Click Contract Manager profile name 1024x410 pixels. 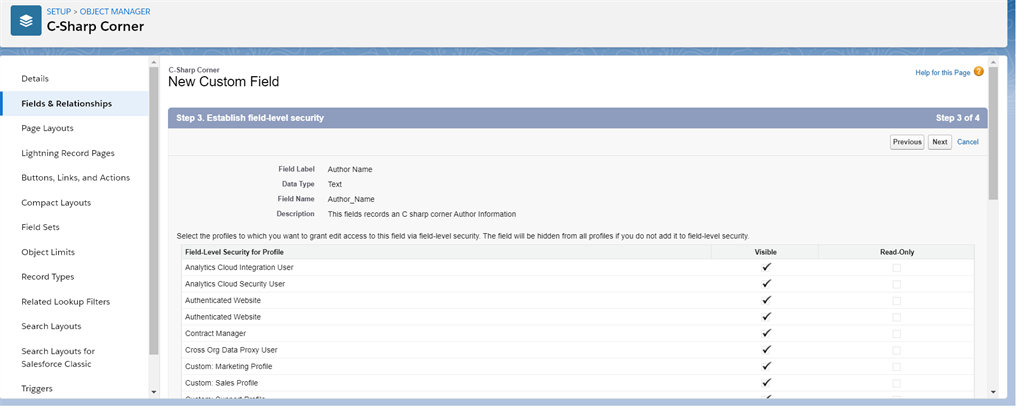[214, 334]
